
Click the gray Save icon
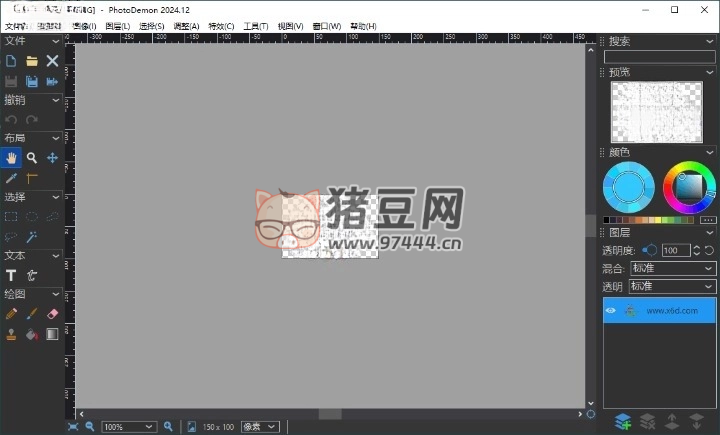[11, 81]
